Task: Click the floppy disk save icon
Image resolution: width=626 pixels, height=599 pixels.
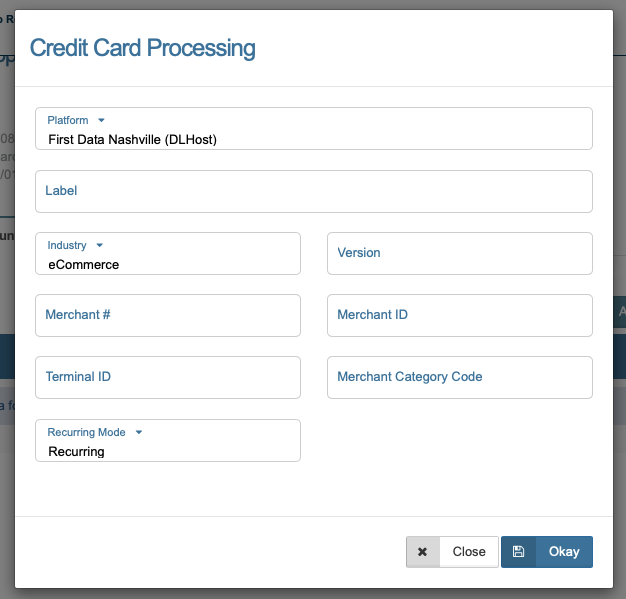Action: point(518,552)
